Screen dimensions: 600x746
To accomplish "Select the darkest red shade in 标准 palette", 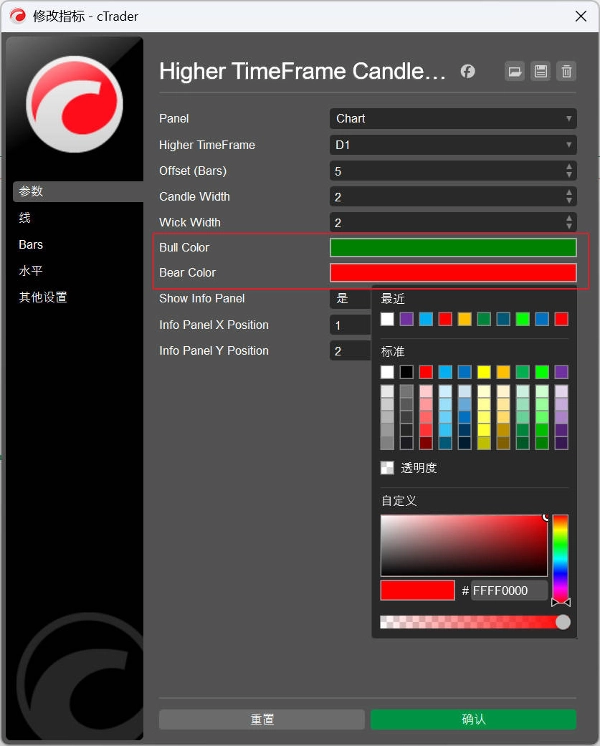I will 426,443.
